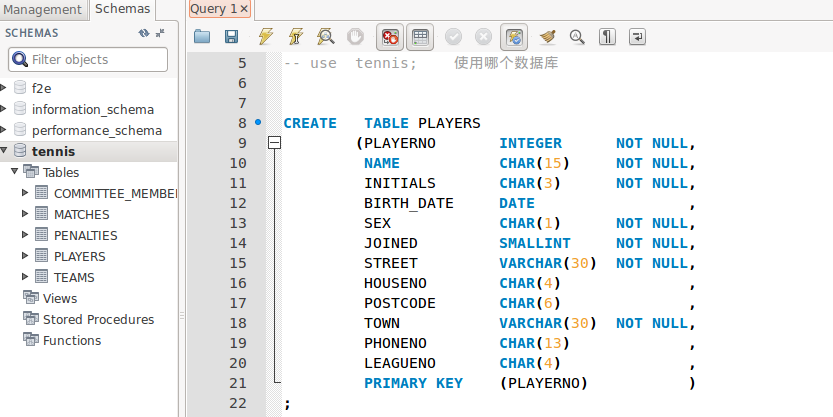
Task: Click the sidebar splitter grip handle
Action: point(182,316)
